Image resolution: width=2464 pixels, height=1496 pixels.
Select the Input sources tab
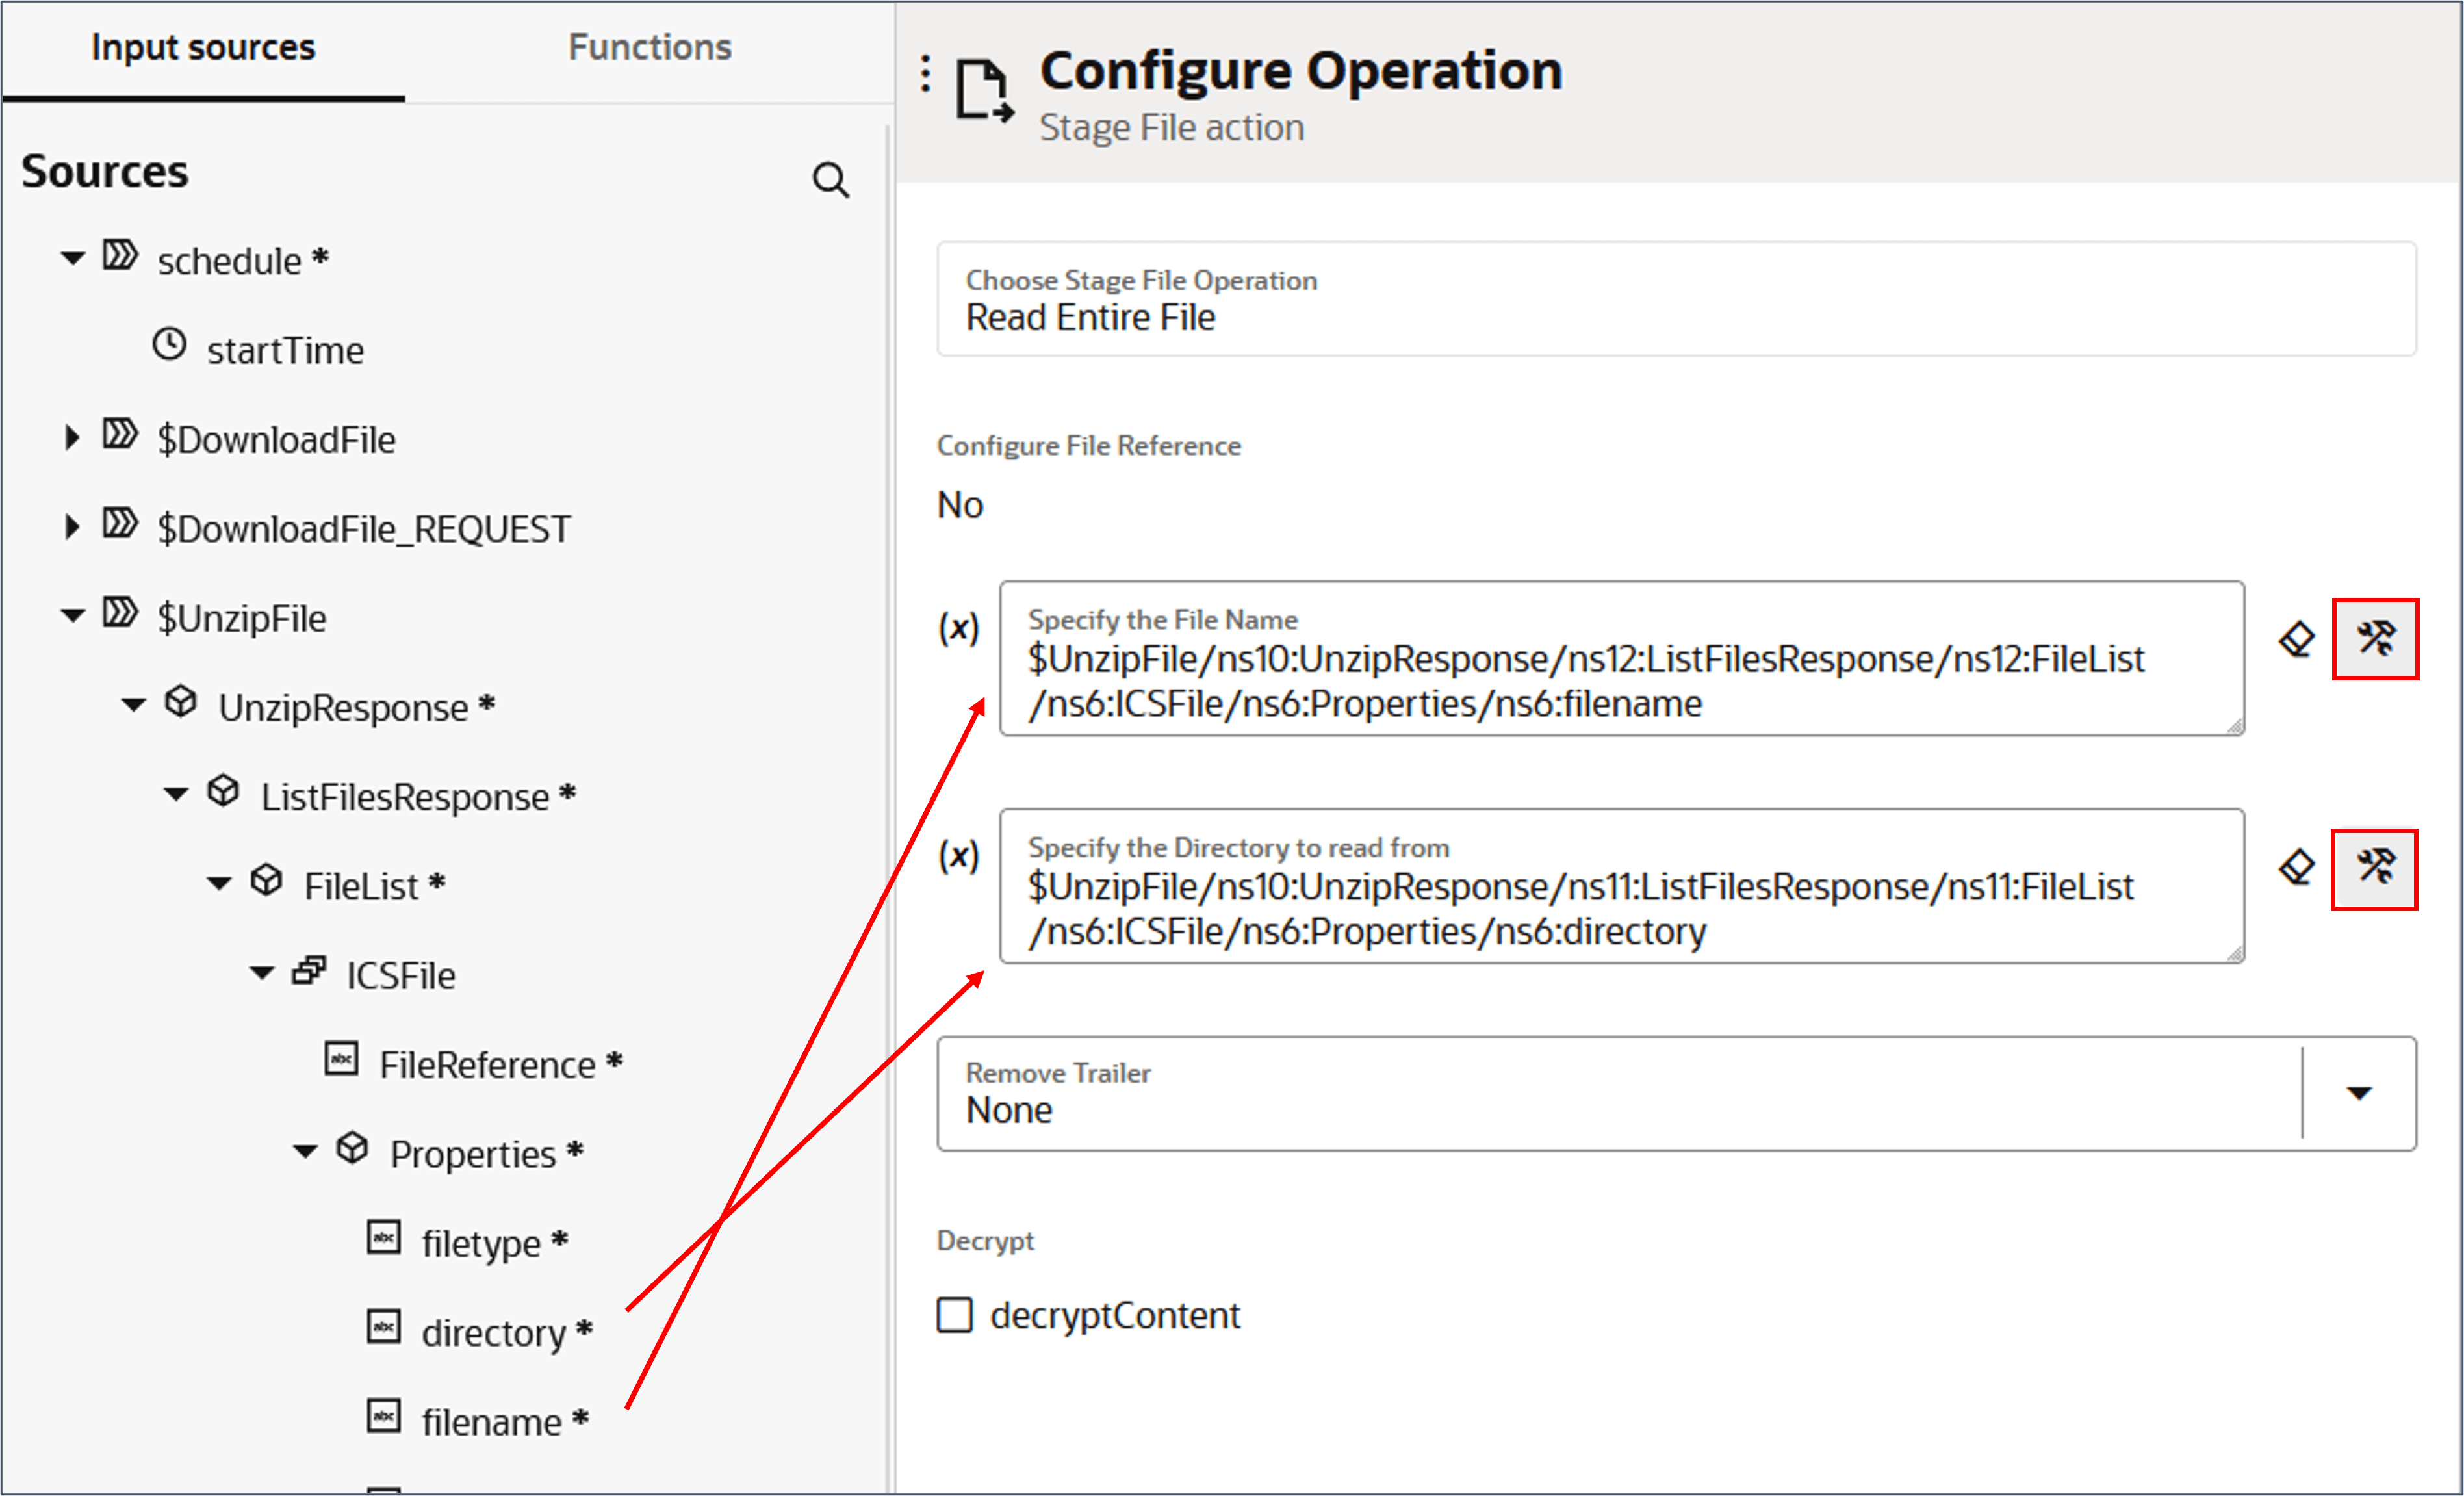pyautogui.click(x=203, y=48)
